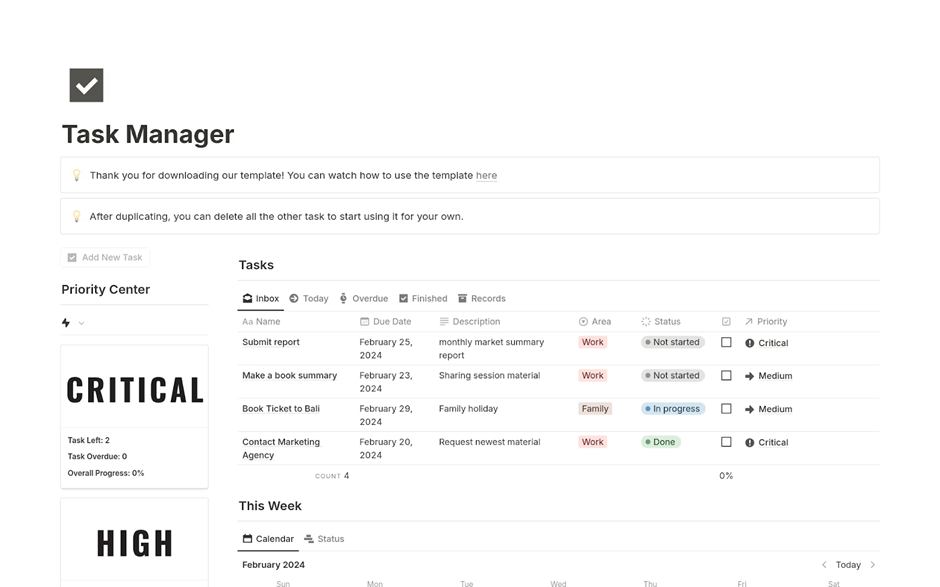940x587 pixels.
Task: Click the Task Manager page title
Action: click(148, 134)
